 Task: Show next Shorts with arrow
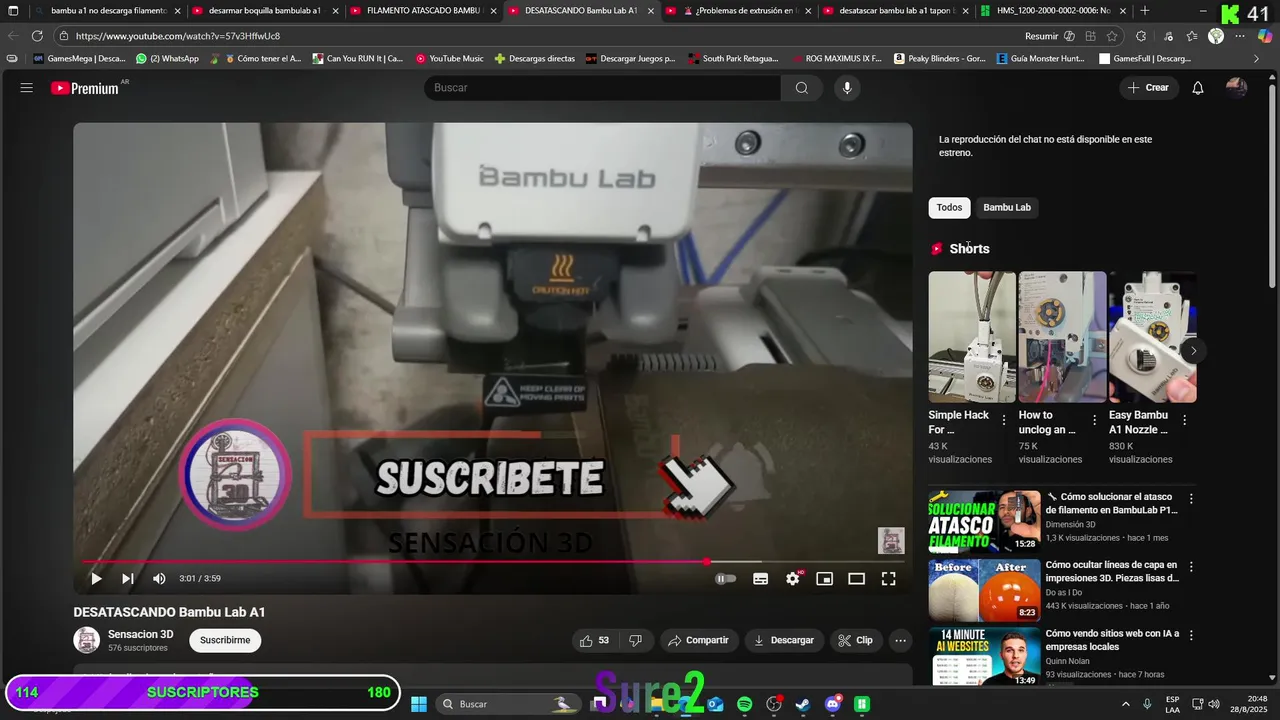pos(1193,351)
